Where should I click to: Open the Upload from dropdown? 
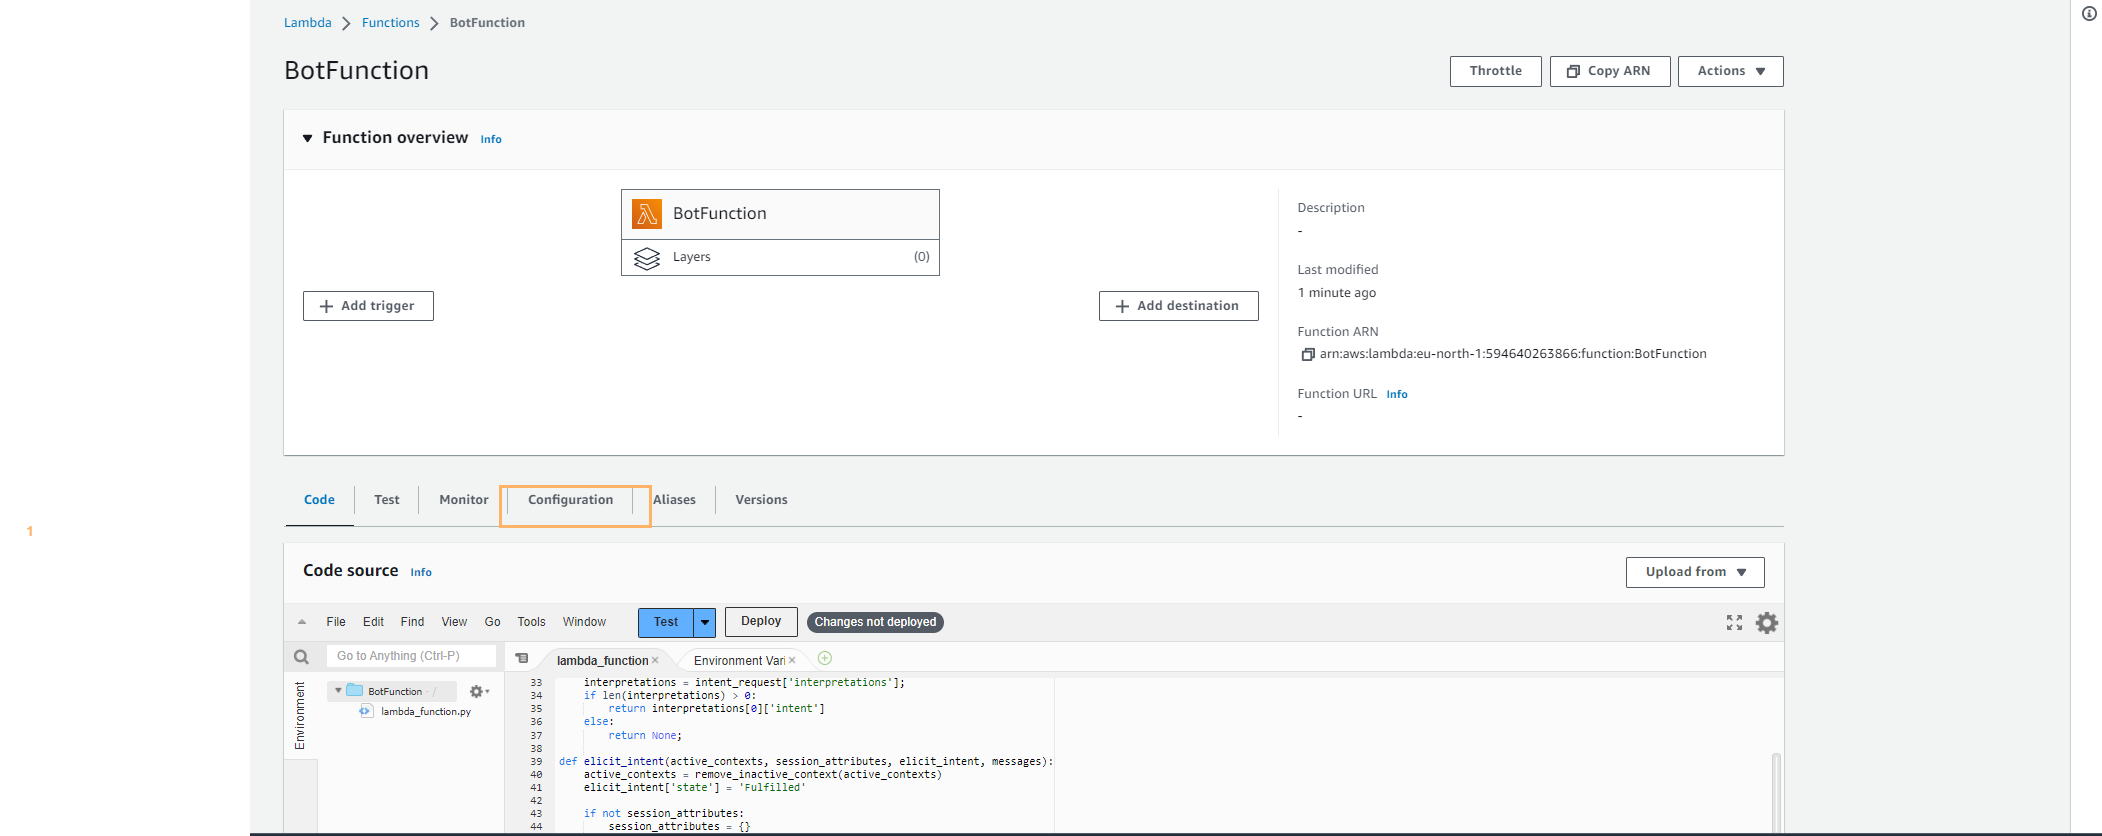tap(1695, 572)
